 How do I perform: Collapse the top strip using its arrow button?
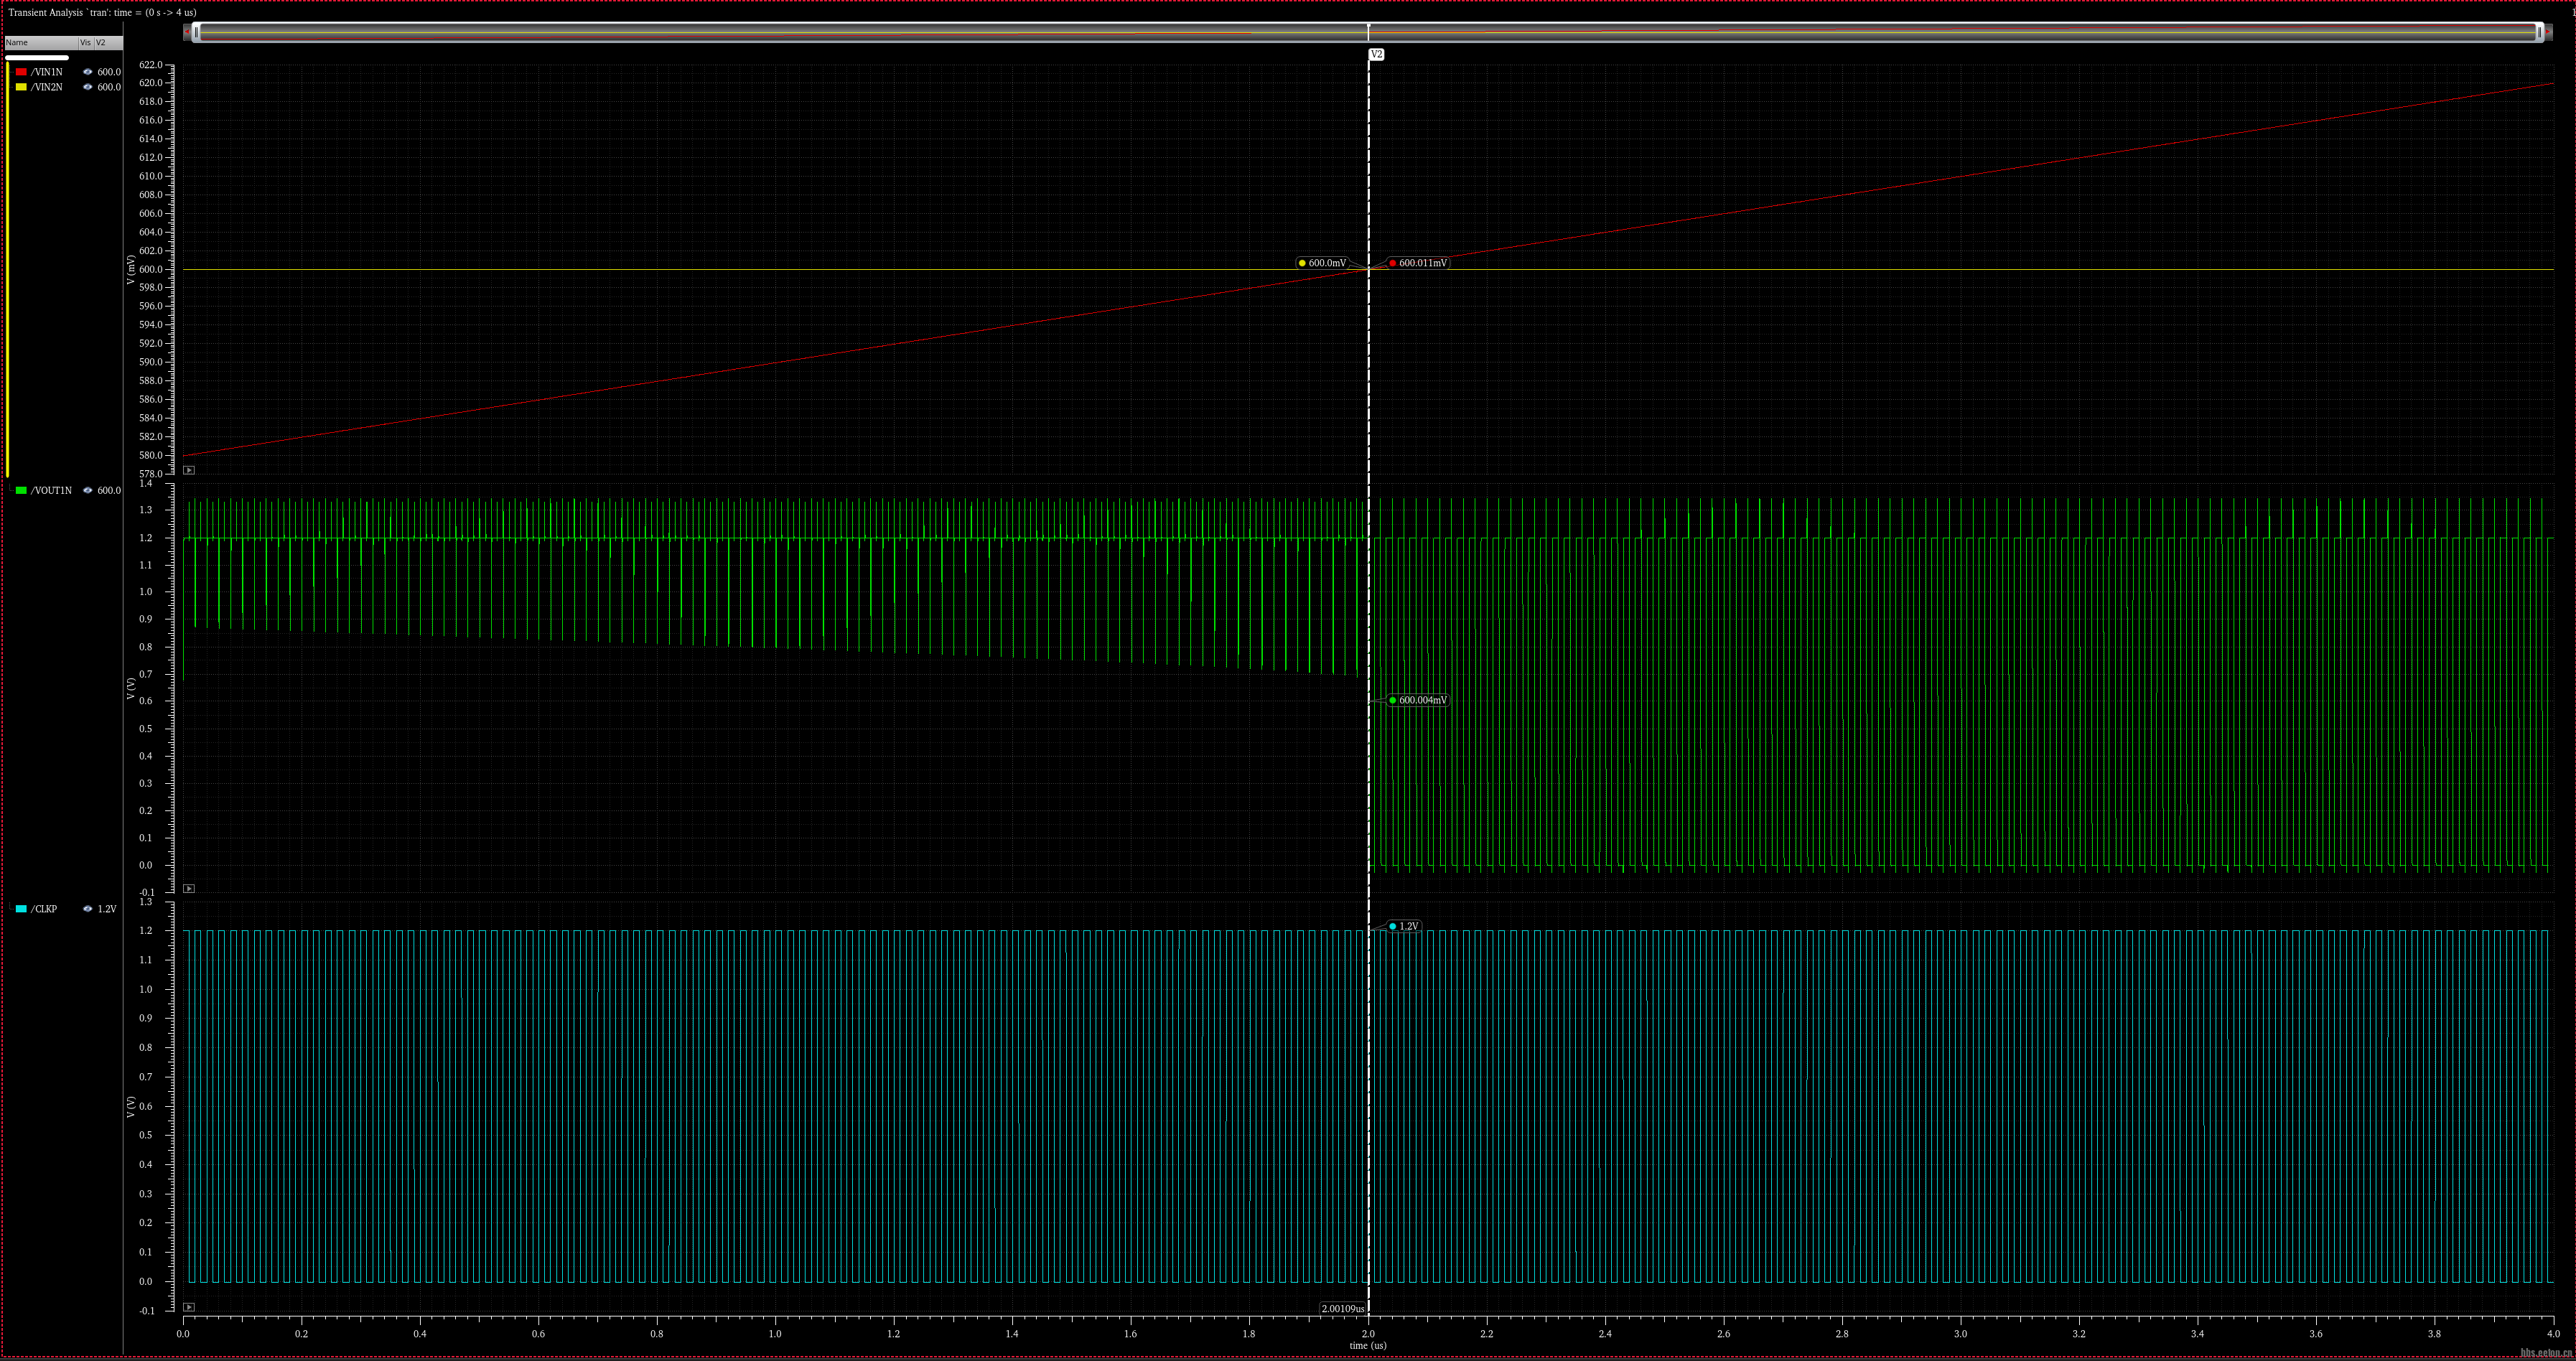tap(189, 470)
